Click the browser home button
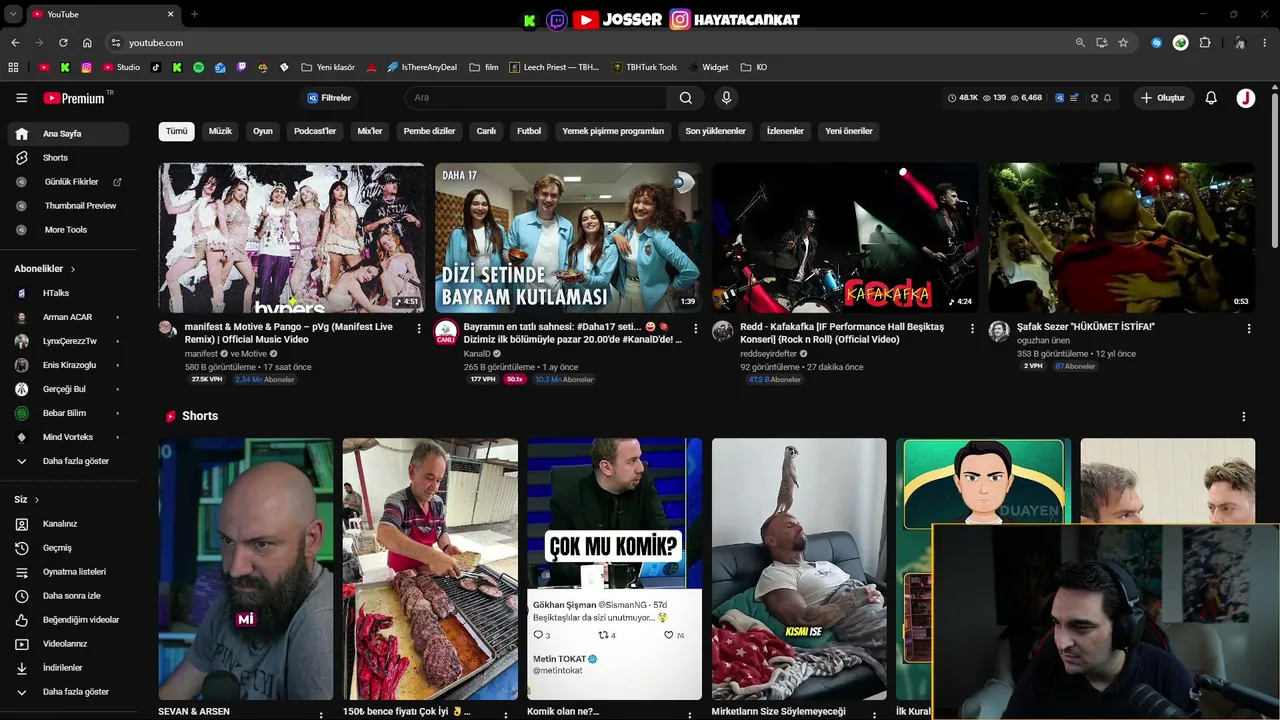Image resolution: width=1280 pixels, height=720 pixels. [x=87, y=43]
